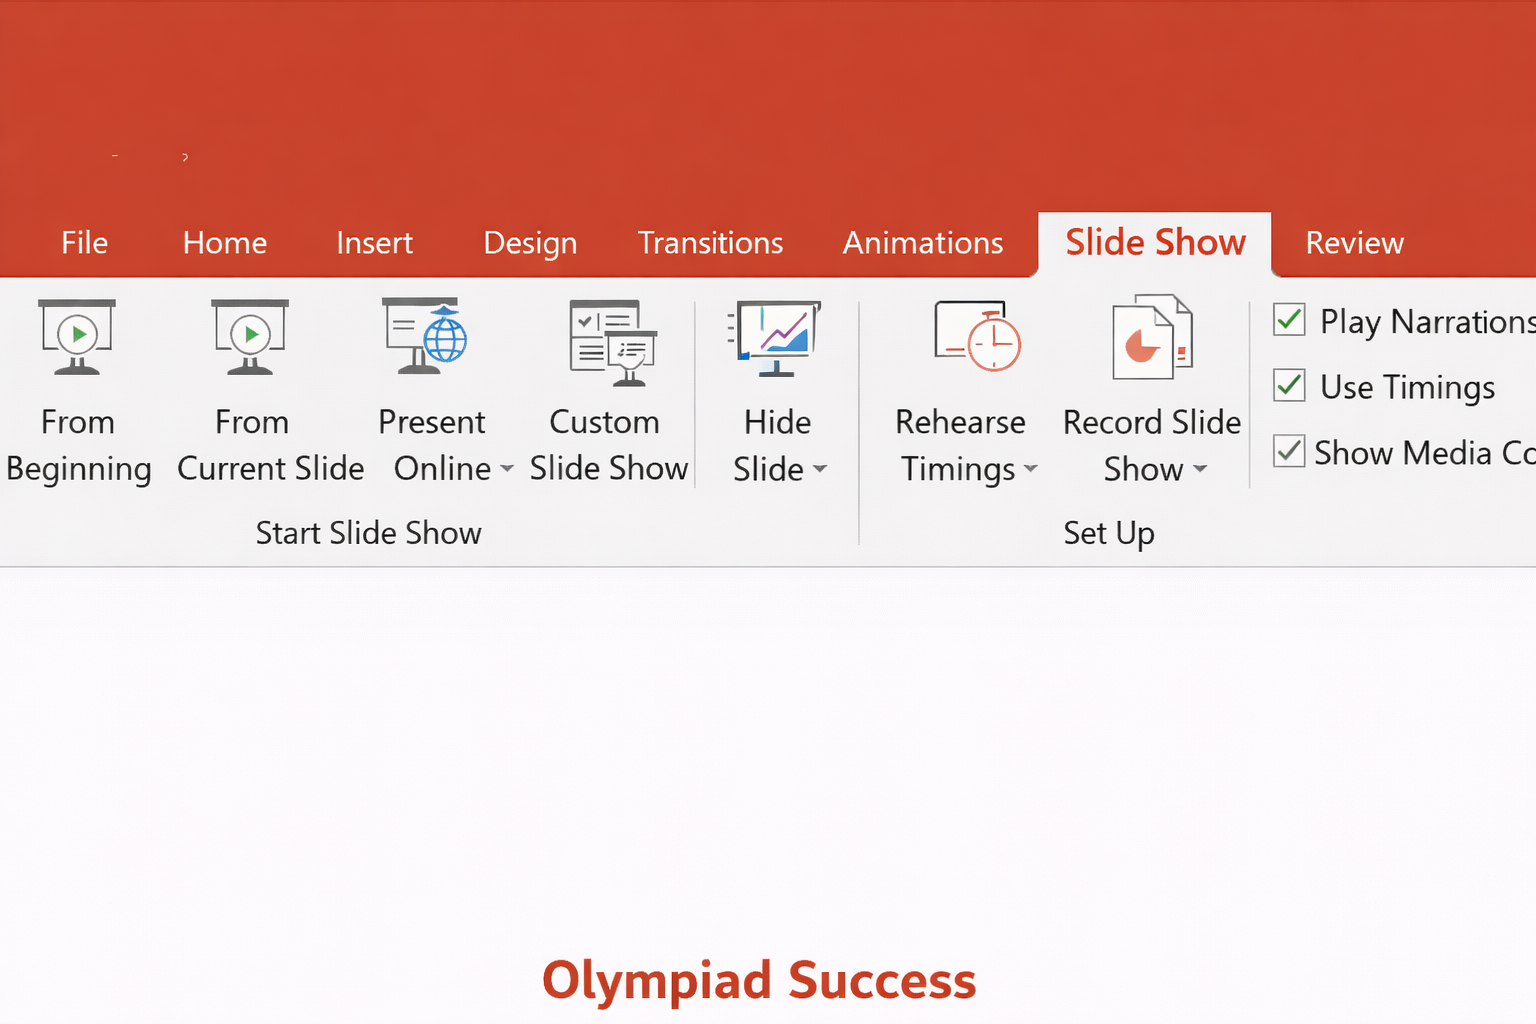The image size is (1536, 1024).
Task: Expand the Record Slide Show dropdown arrow
Action: 1200,469
